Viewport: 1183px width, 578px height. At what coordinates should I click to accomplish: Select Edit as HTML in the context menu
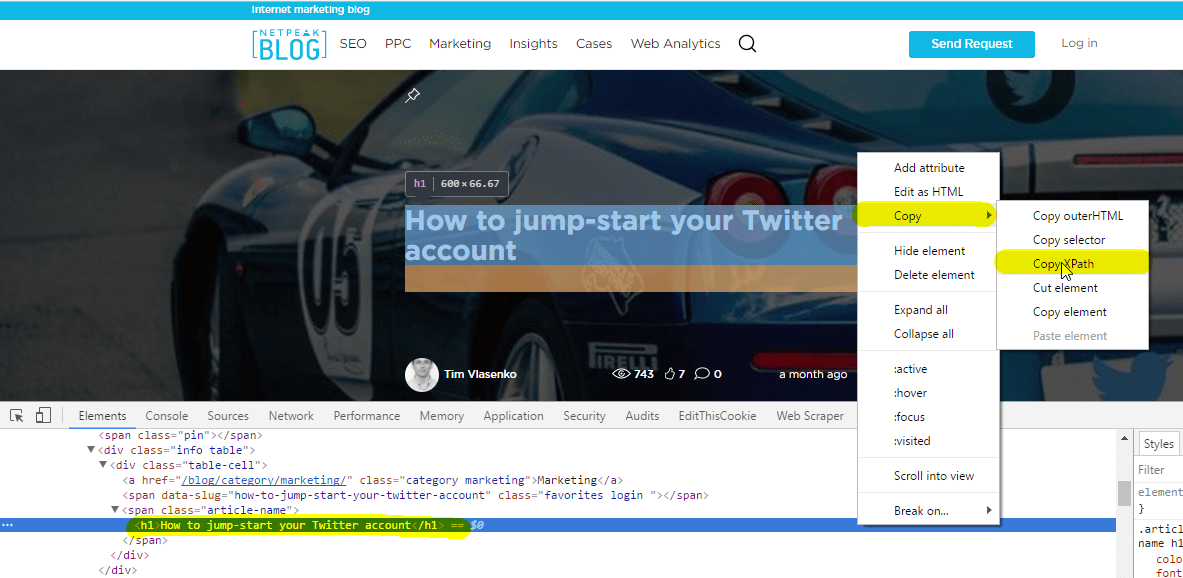(928, 192)
